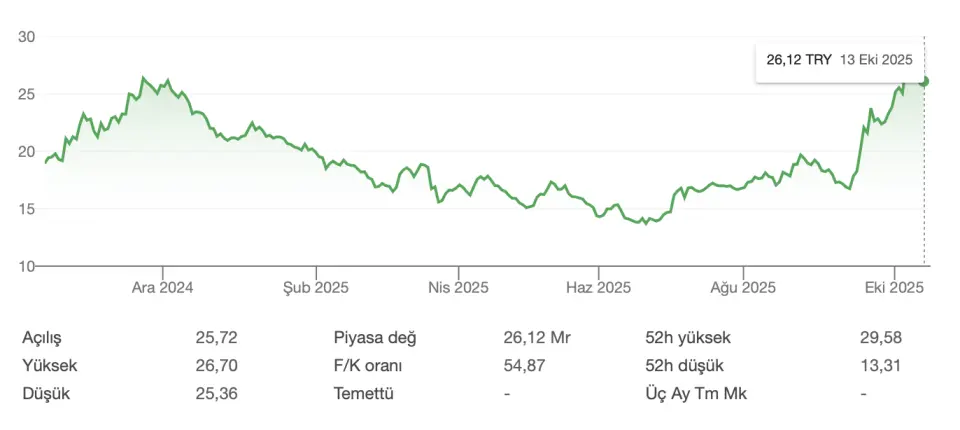Select the Şub 2025 axis label
The height and width of the screenshot is (430, 960).
[x=317, y=288]
